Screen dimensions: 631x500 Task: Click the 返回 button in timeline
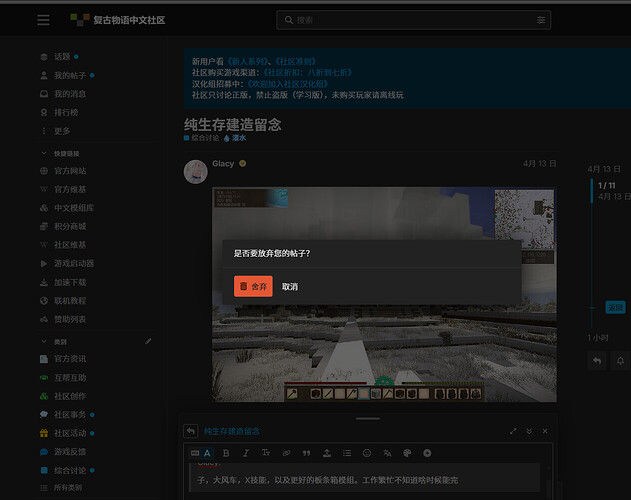coord(615,308)
